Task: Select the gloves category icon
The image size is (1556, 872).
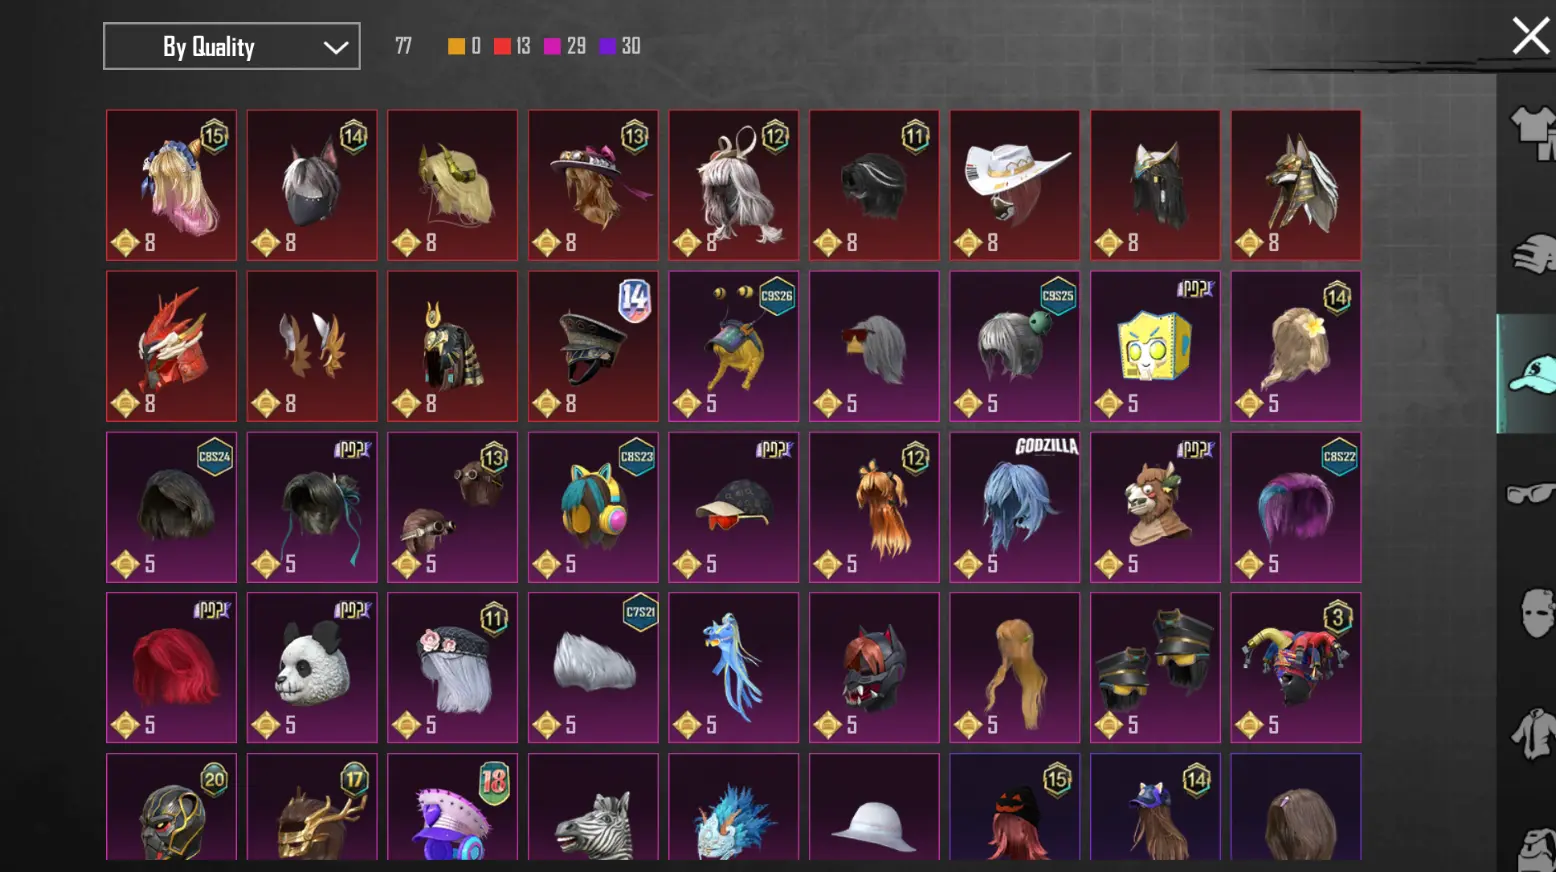Action: click(1533, 254)
